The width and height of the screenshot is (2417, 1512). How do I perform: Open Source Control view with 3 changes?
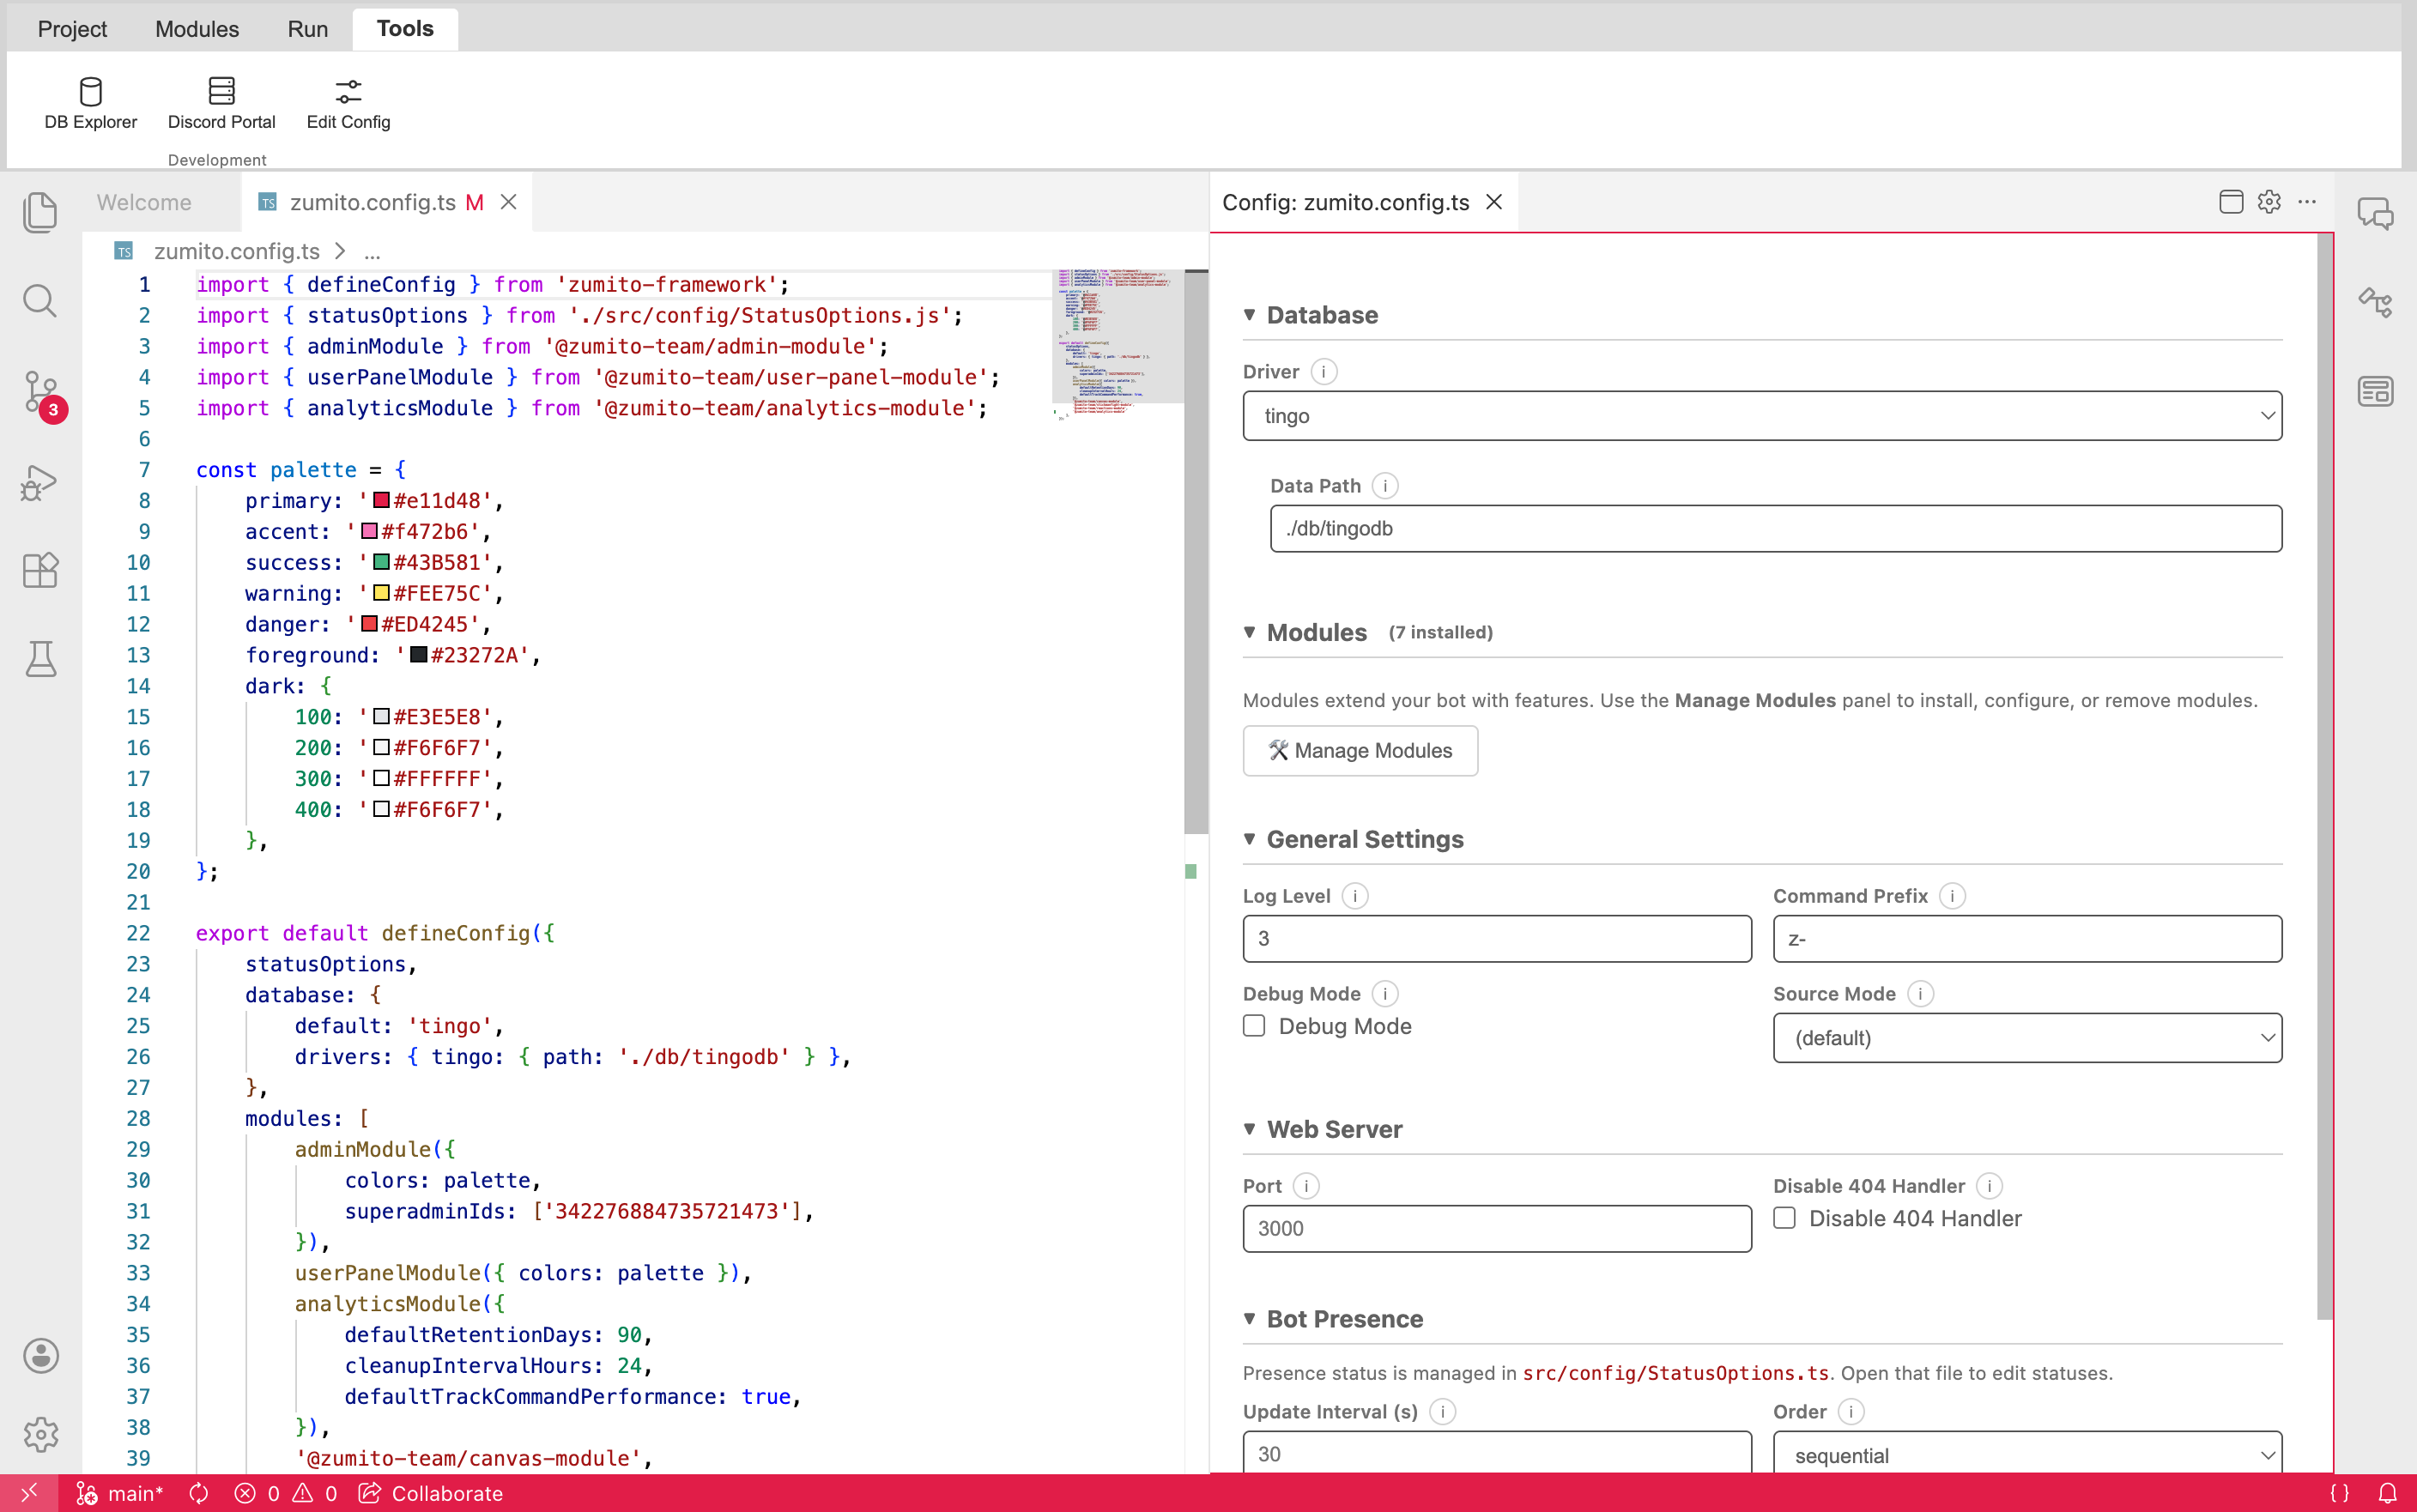click(43, 394)
